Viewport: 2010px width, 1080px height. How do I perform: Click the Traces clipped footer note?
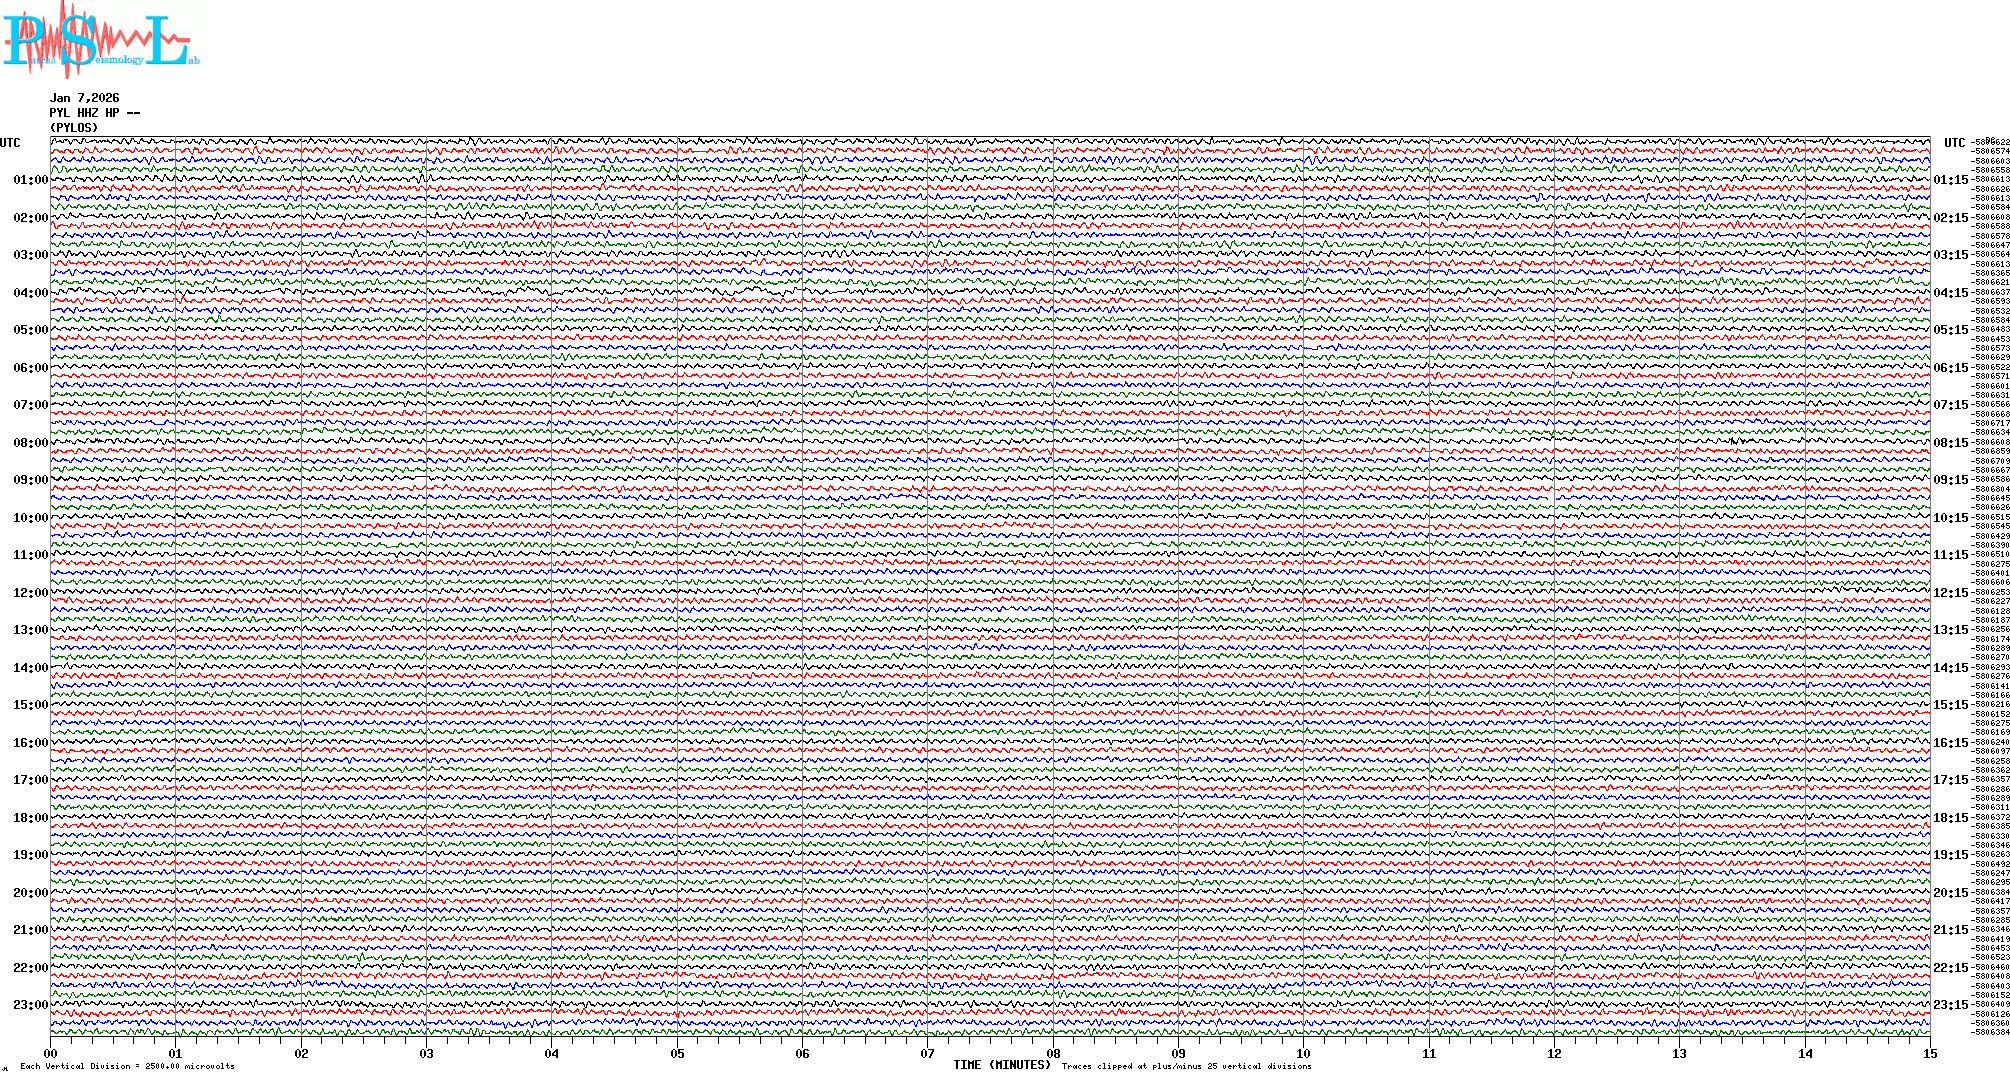[1186, 1066]
